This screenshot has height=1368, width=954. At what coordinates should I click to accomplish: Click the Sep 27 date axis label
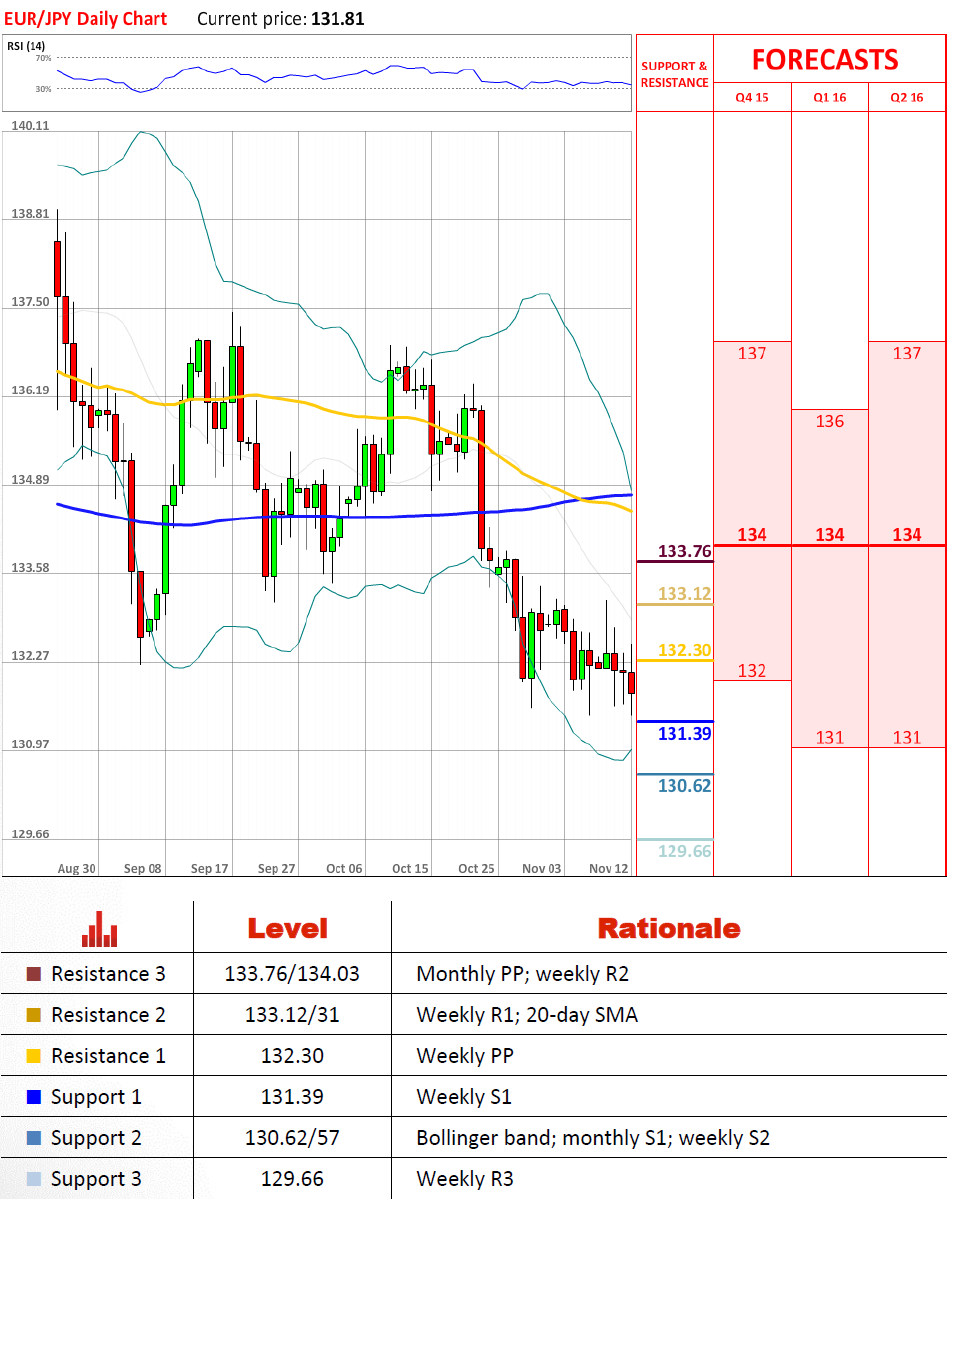pos(277,869)
